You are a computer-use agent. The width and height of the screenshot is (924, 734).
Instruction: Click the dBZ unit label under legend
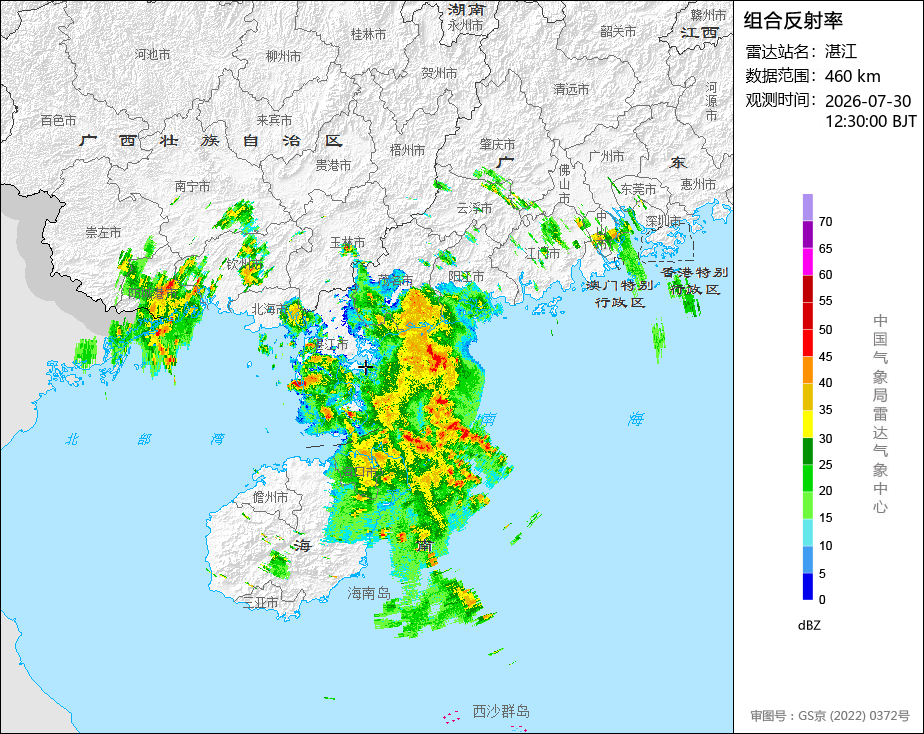coord(809,626)
